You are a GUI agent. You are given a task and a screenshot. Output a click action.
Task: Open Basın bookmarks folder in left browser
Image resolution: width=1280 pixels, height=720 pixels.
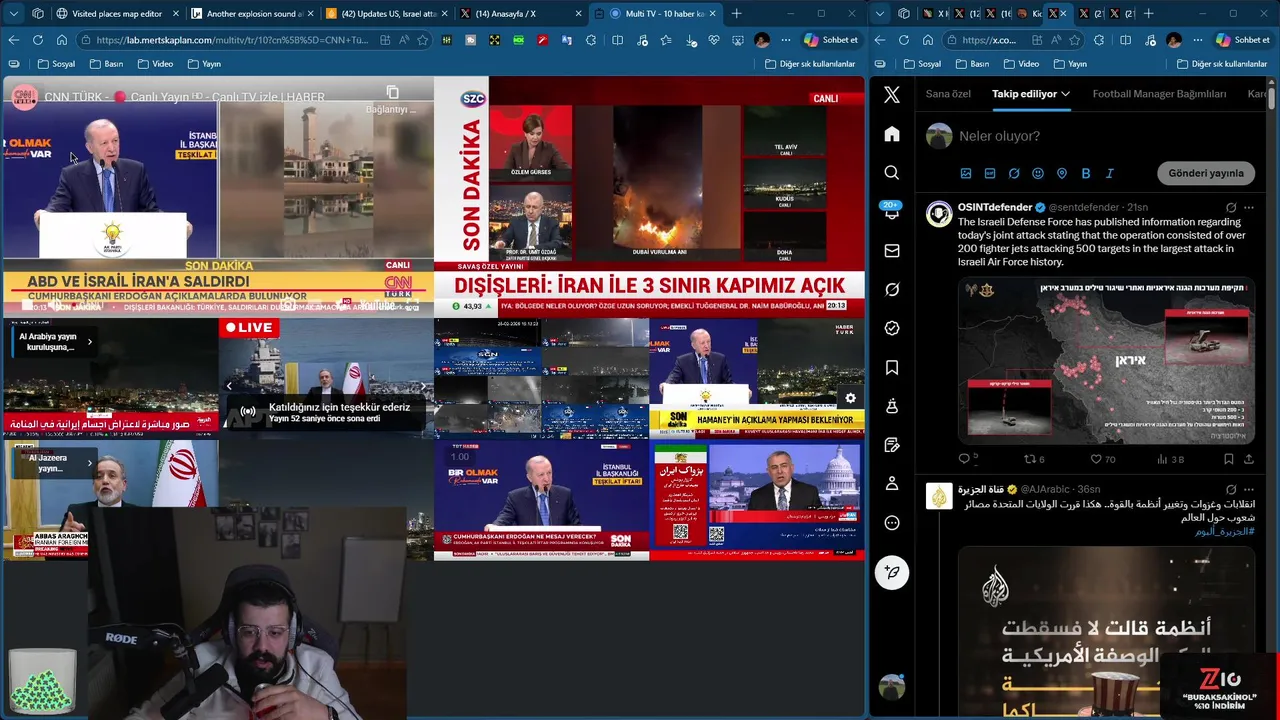[x=106, y=64]
